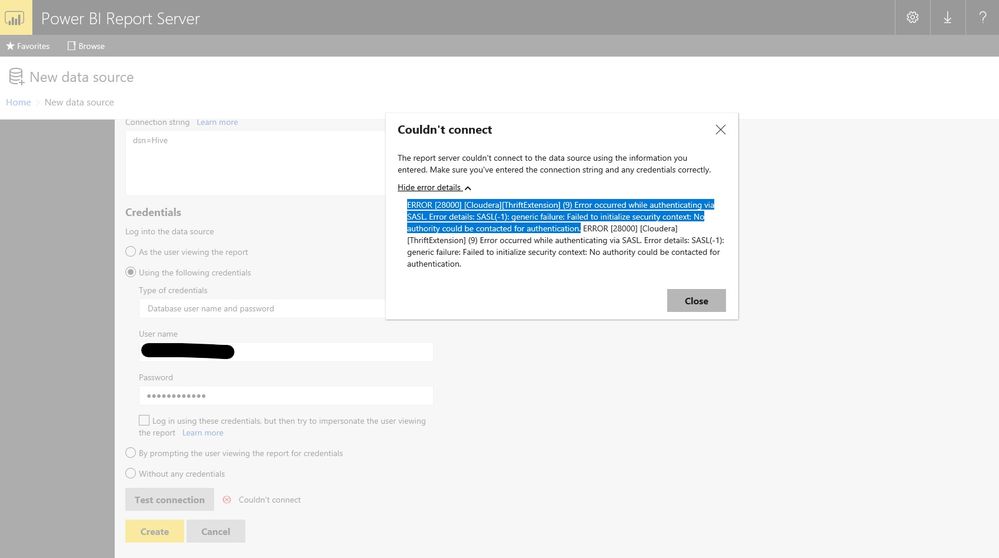Click the Power BI Report Server title
The image size is (999, 558).
pos(120,18)
